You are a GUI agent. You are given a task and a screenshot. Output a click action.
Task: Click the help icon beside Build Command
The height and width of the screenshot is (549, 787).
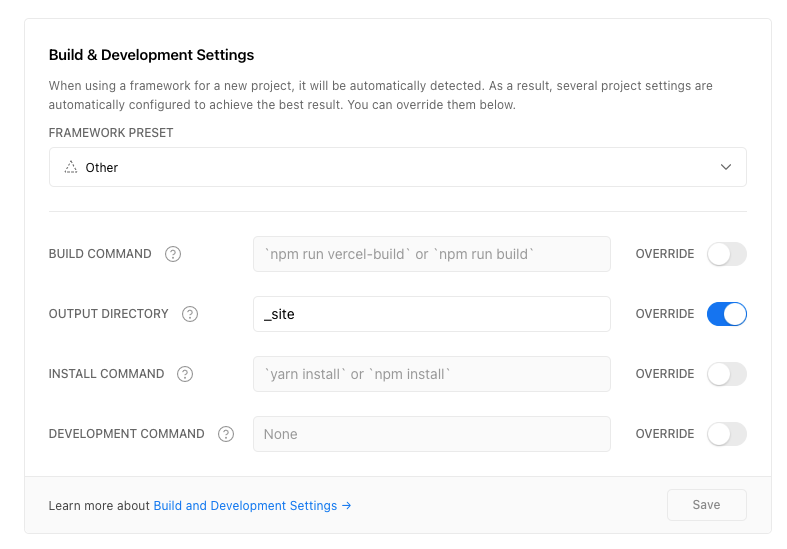click(173, 254)
